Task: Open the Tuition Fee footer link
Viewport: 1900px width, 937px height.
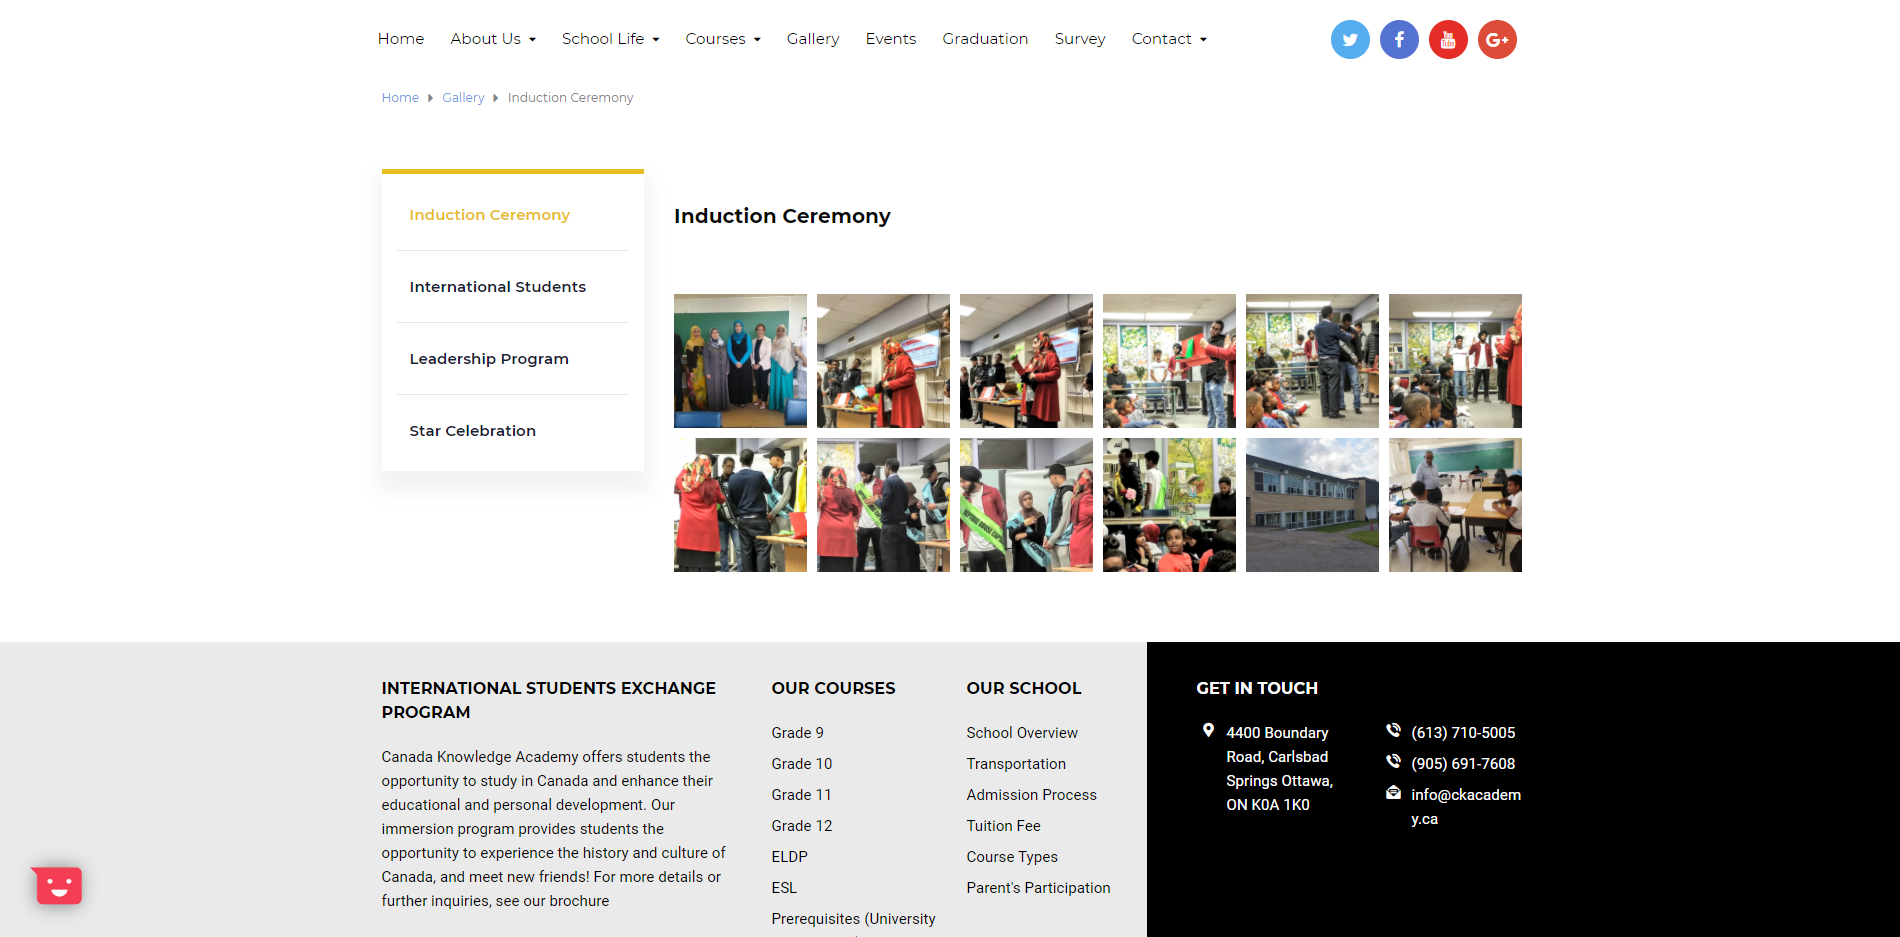Action: coord(1004,826)
